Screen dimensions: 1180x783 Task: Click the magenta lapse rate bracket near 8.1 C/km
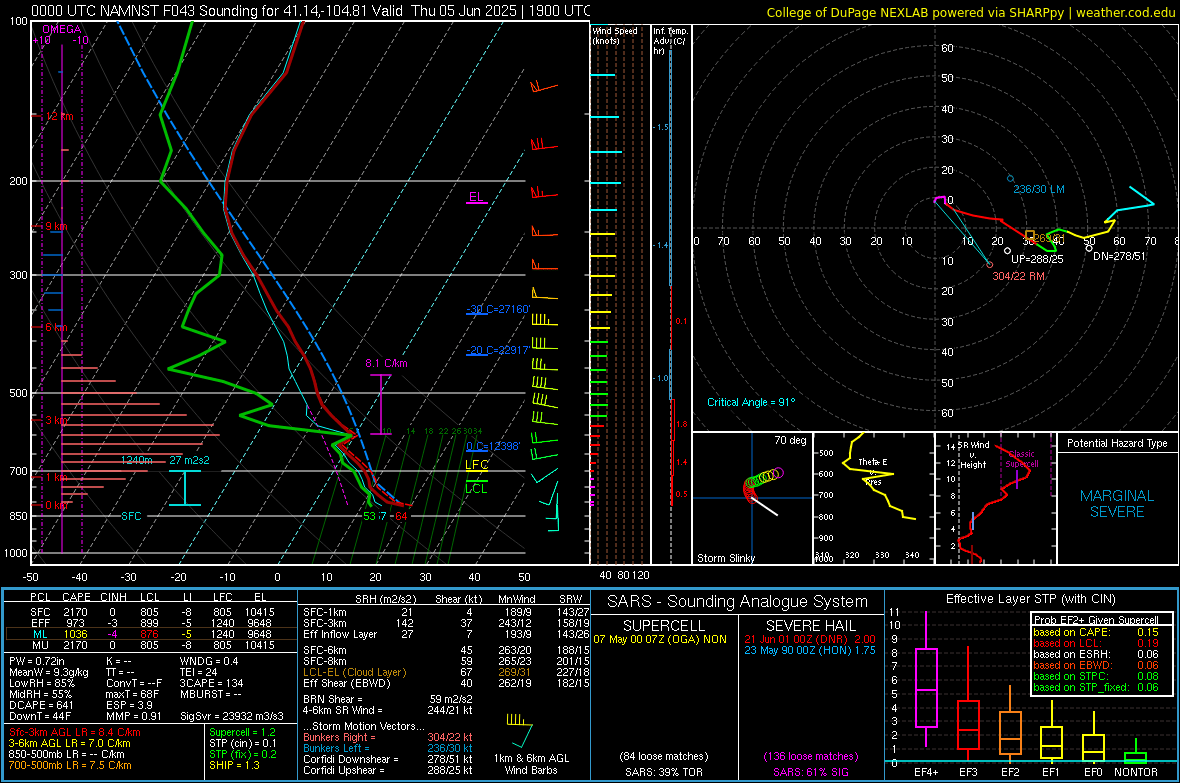[x=381, y=404]
